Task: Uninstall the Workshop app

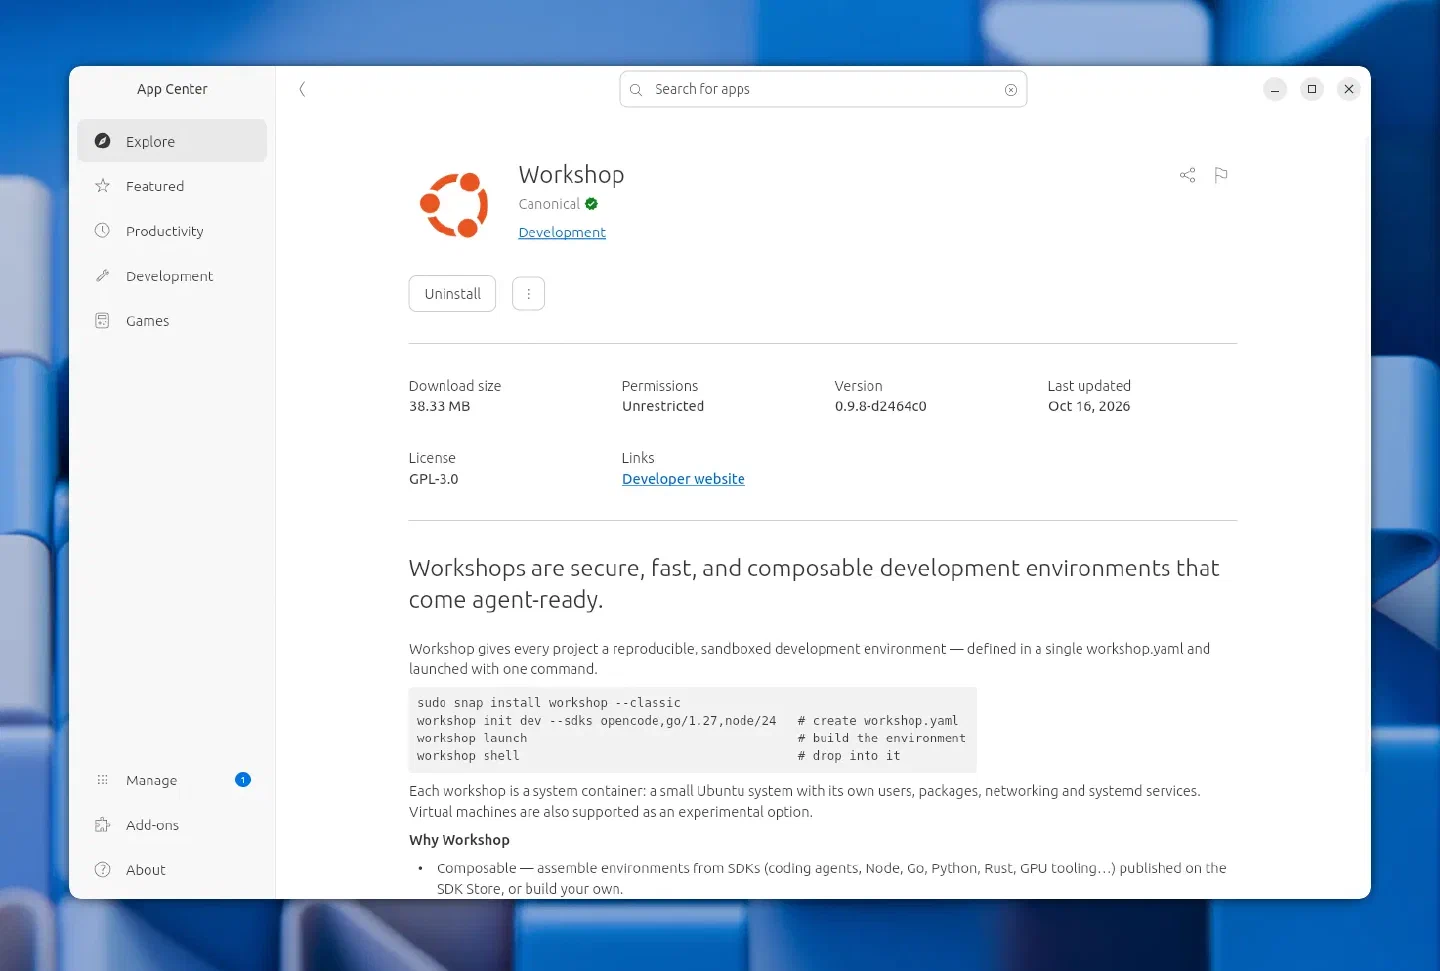Action: (452, 294)
